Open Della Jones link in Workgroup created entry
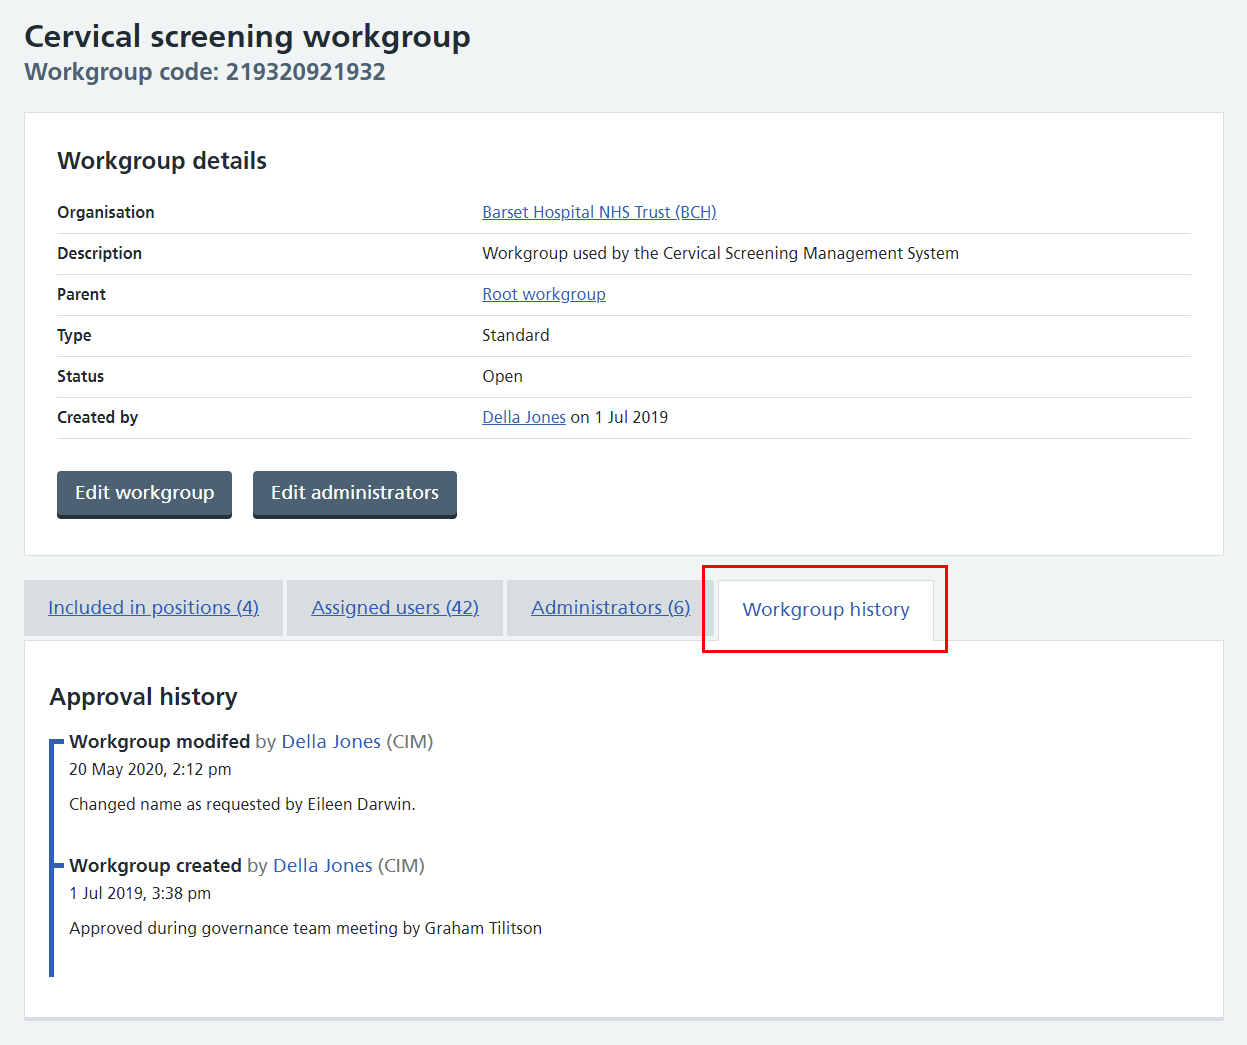1247x1045 pixels. tap(322, 865)
